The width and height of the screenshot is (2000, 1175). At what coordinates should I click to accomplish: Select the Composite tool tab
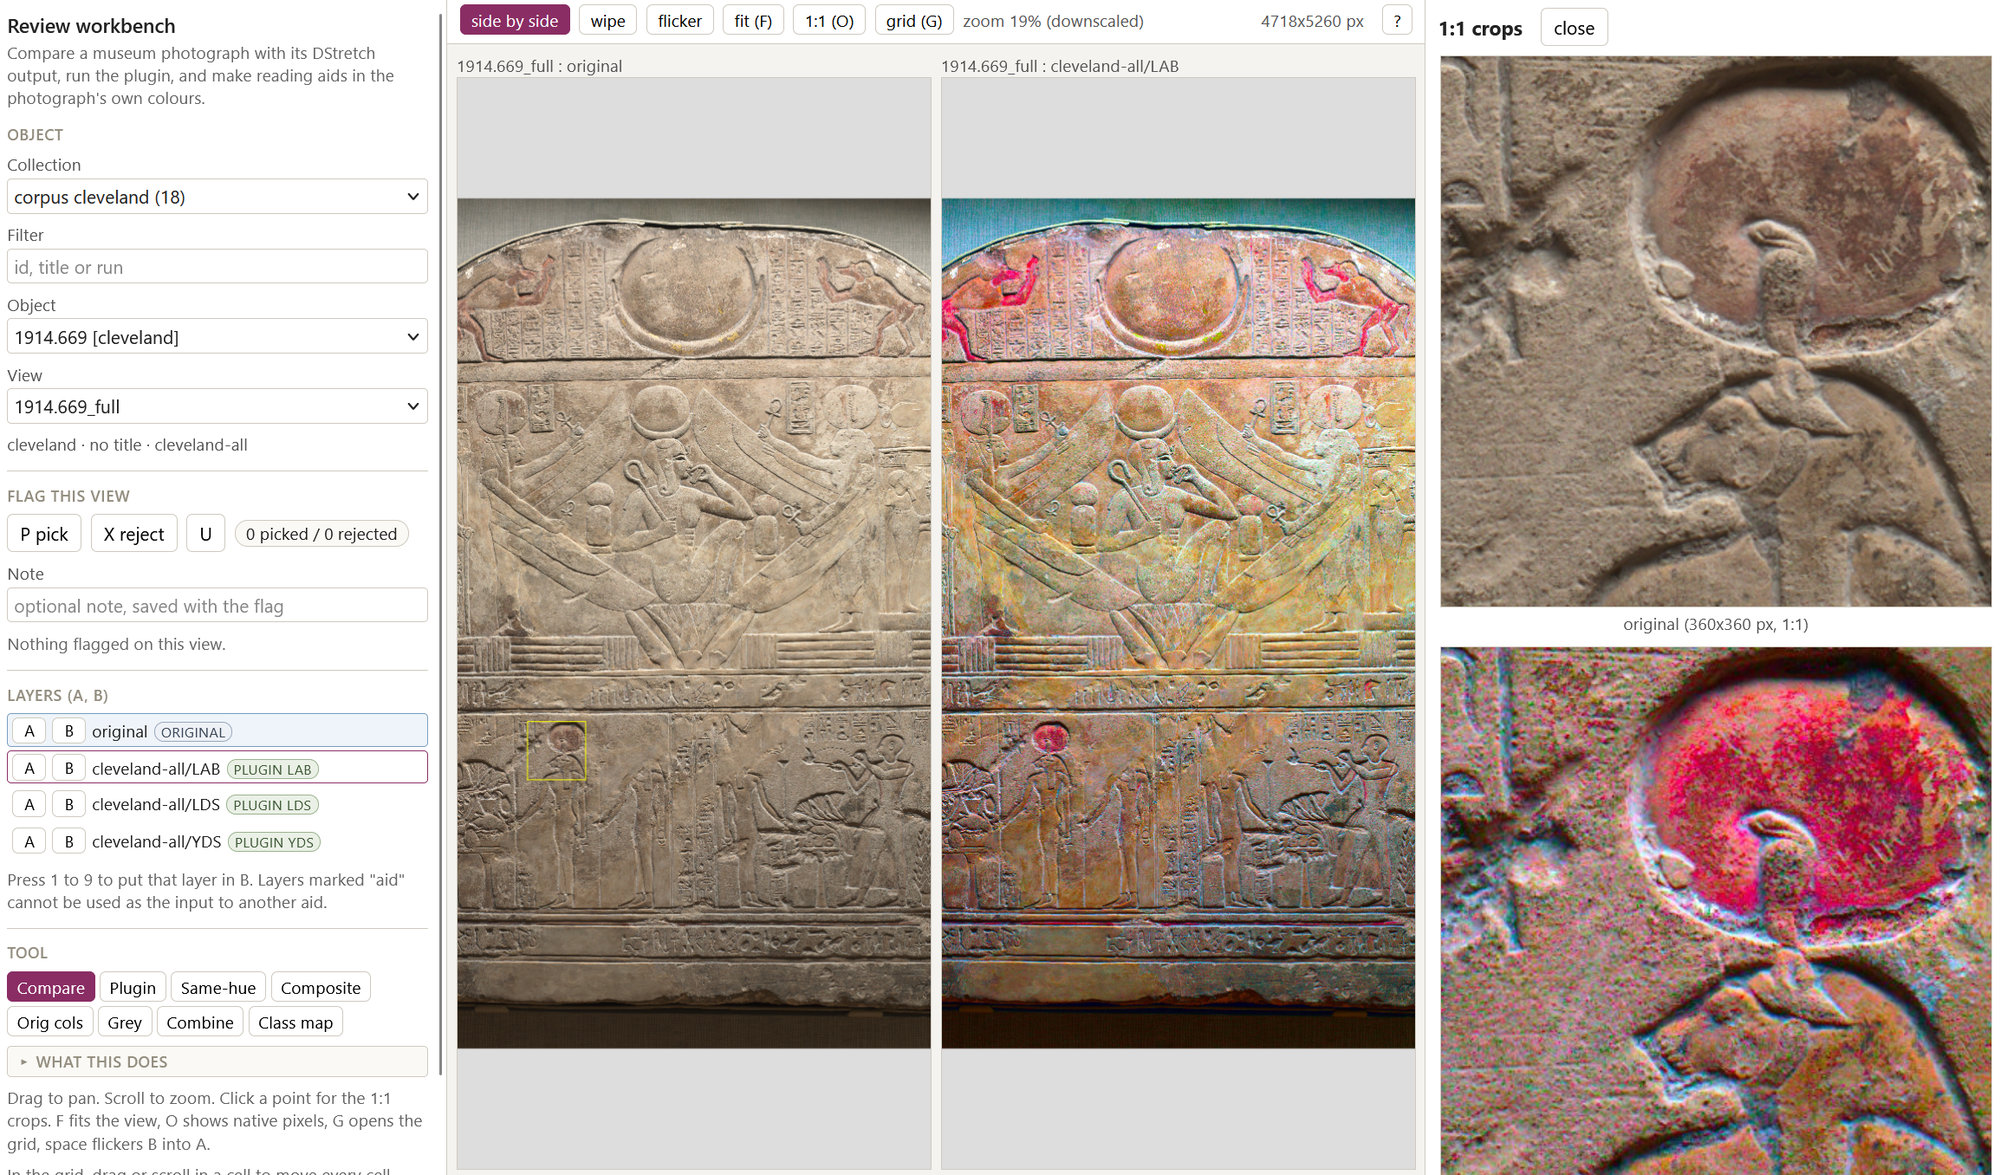pos(320,988)
